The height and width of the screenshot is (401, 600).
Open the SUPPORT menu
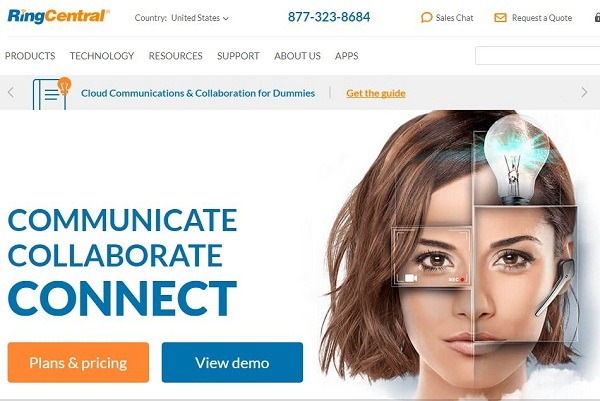[238, 56]
